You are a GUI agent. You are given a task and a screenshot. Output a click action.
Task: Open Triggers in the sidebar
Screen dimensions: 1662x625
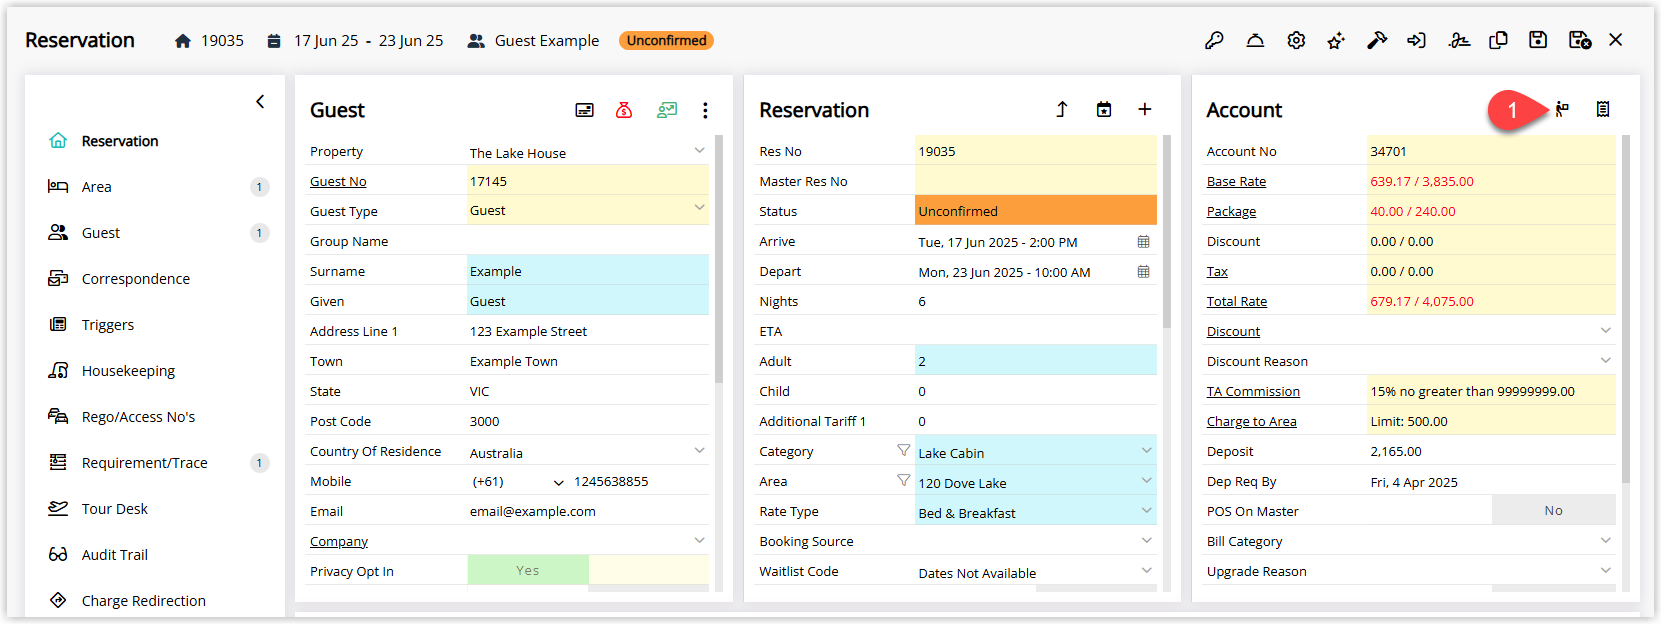[x=108, y=325]
